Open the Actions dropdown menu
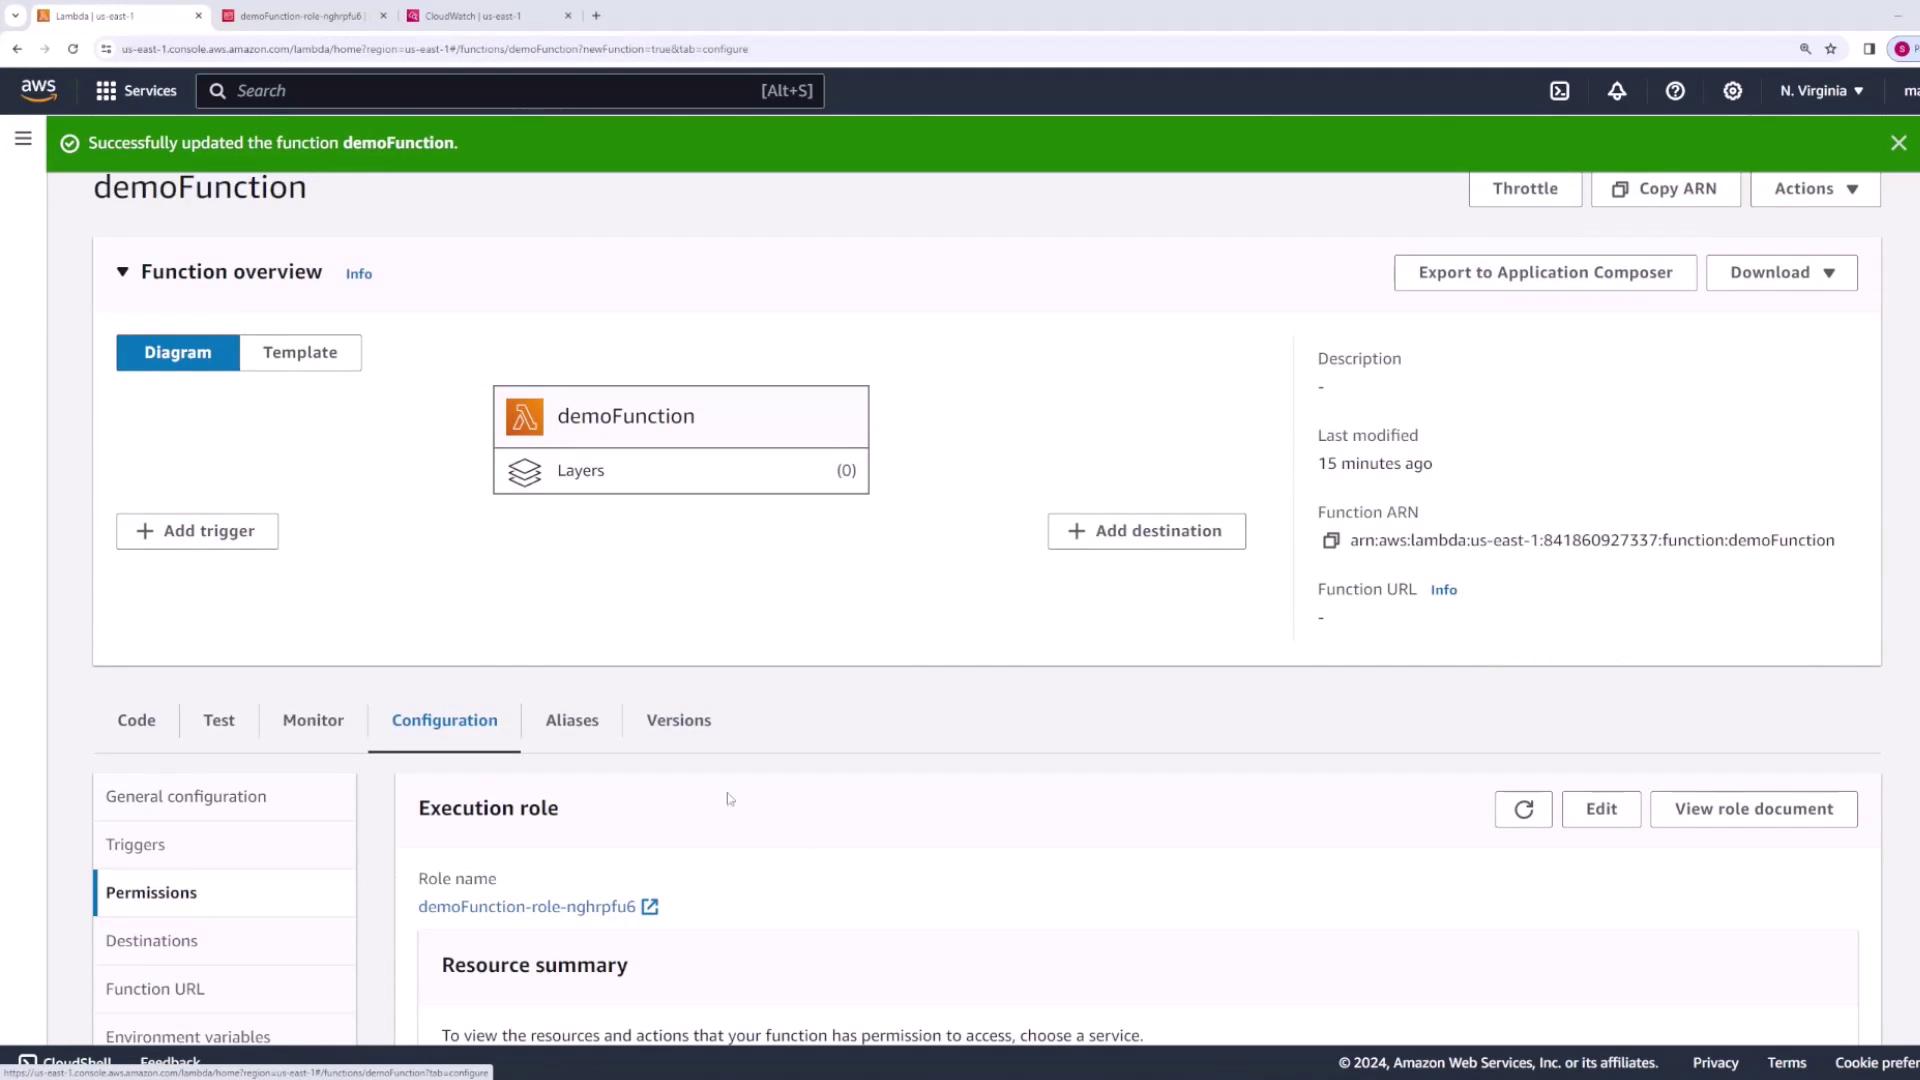The height and width of the screenshot is (1080, 1920). 1815,189
